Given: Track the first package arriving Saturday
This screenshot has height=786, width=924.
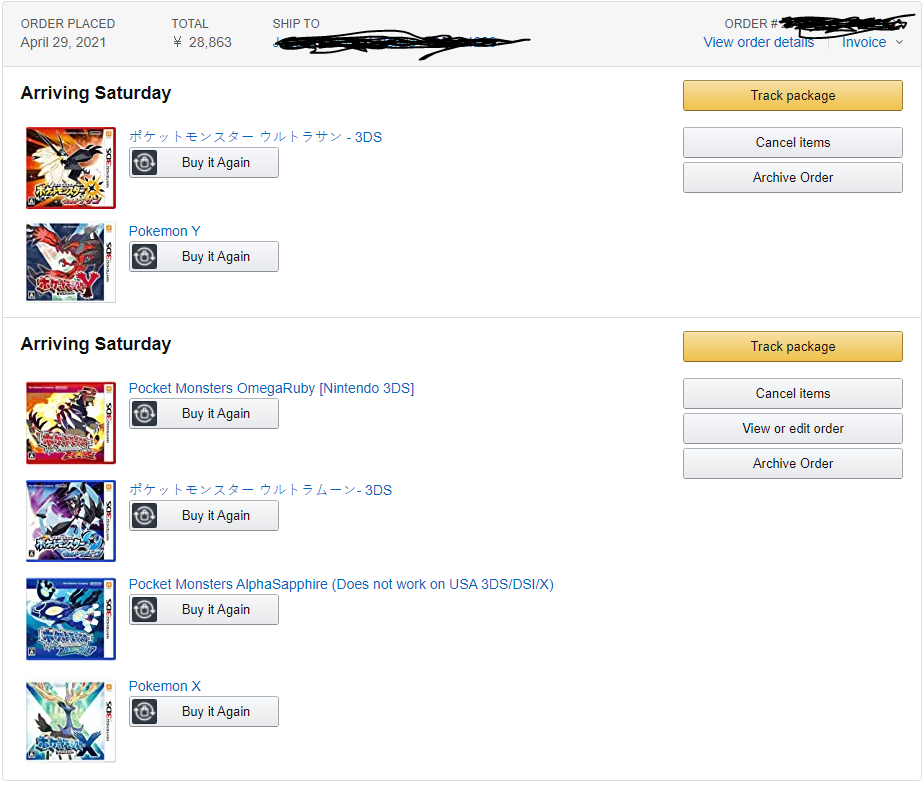Looking at the screenshot, I should pos(793,95).
